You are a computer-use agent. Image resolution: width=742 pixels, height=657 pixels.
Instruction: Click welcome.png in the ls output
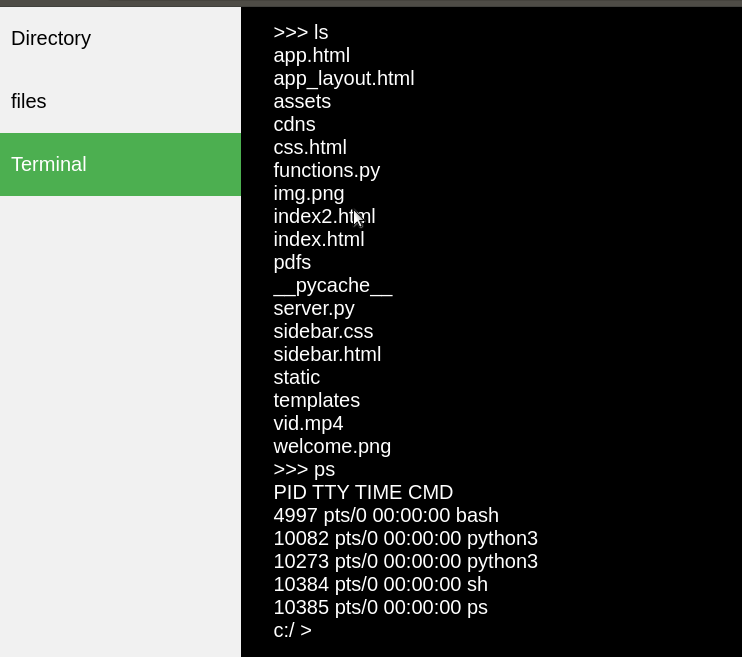(332, 447)
